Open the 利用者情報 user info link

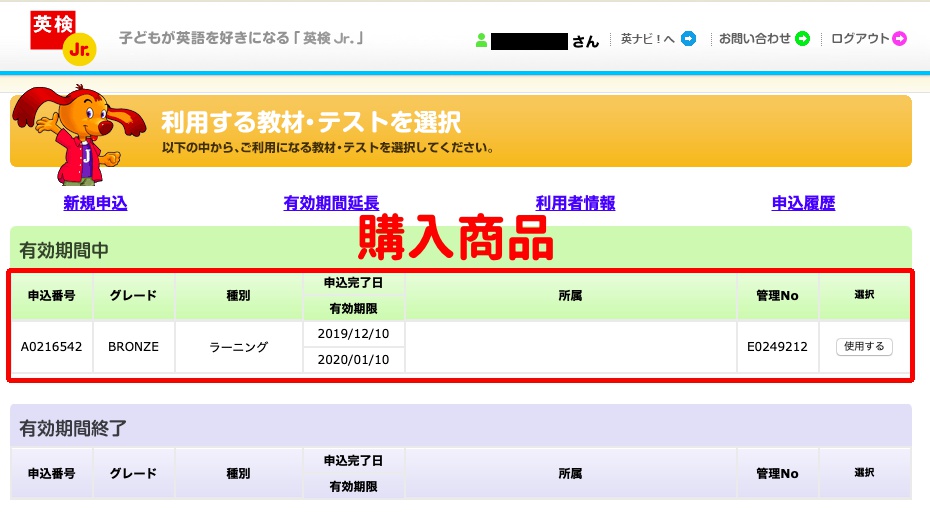[x=575, y=203]
